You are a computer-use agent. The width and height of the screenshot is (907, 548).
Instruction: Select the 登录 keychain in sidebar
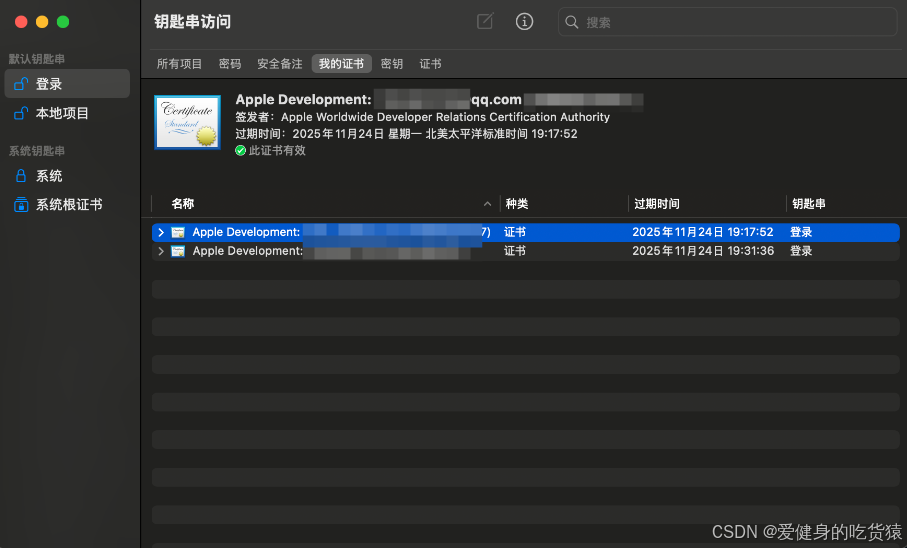(x=67, y=84)
